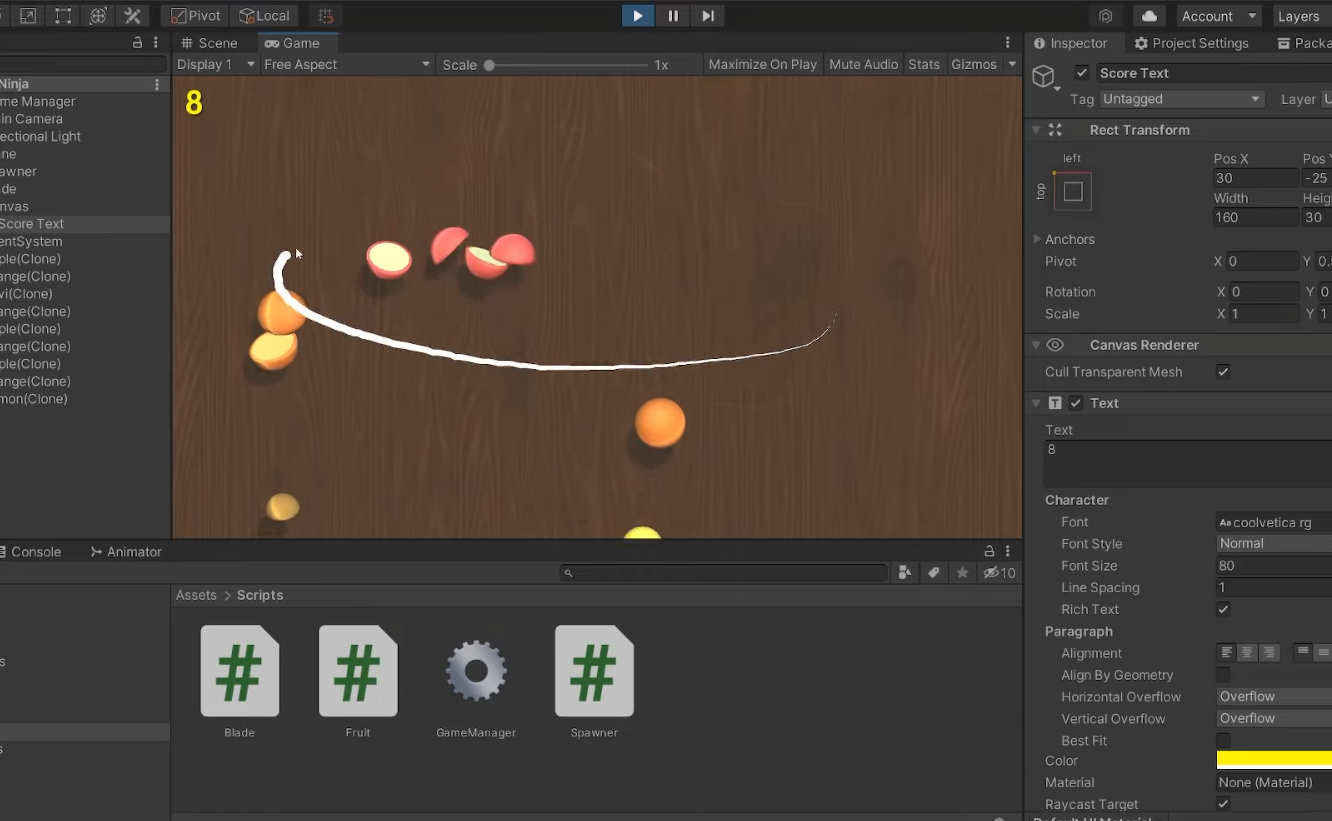Screen dimensions: 1332x821
Task: Open the Project Settings tab
Action: click(1191, 43)
